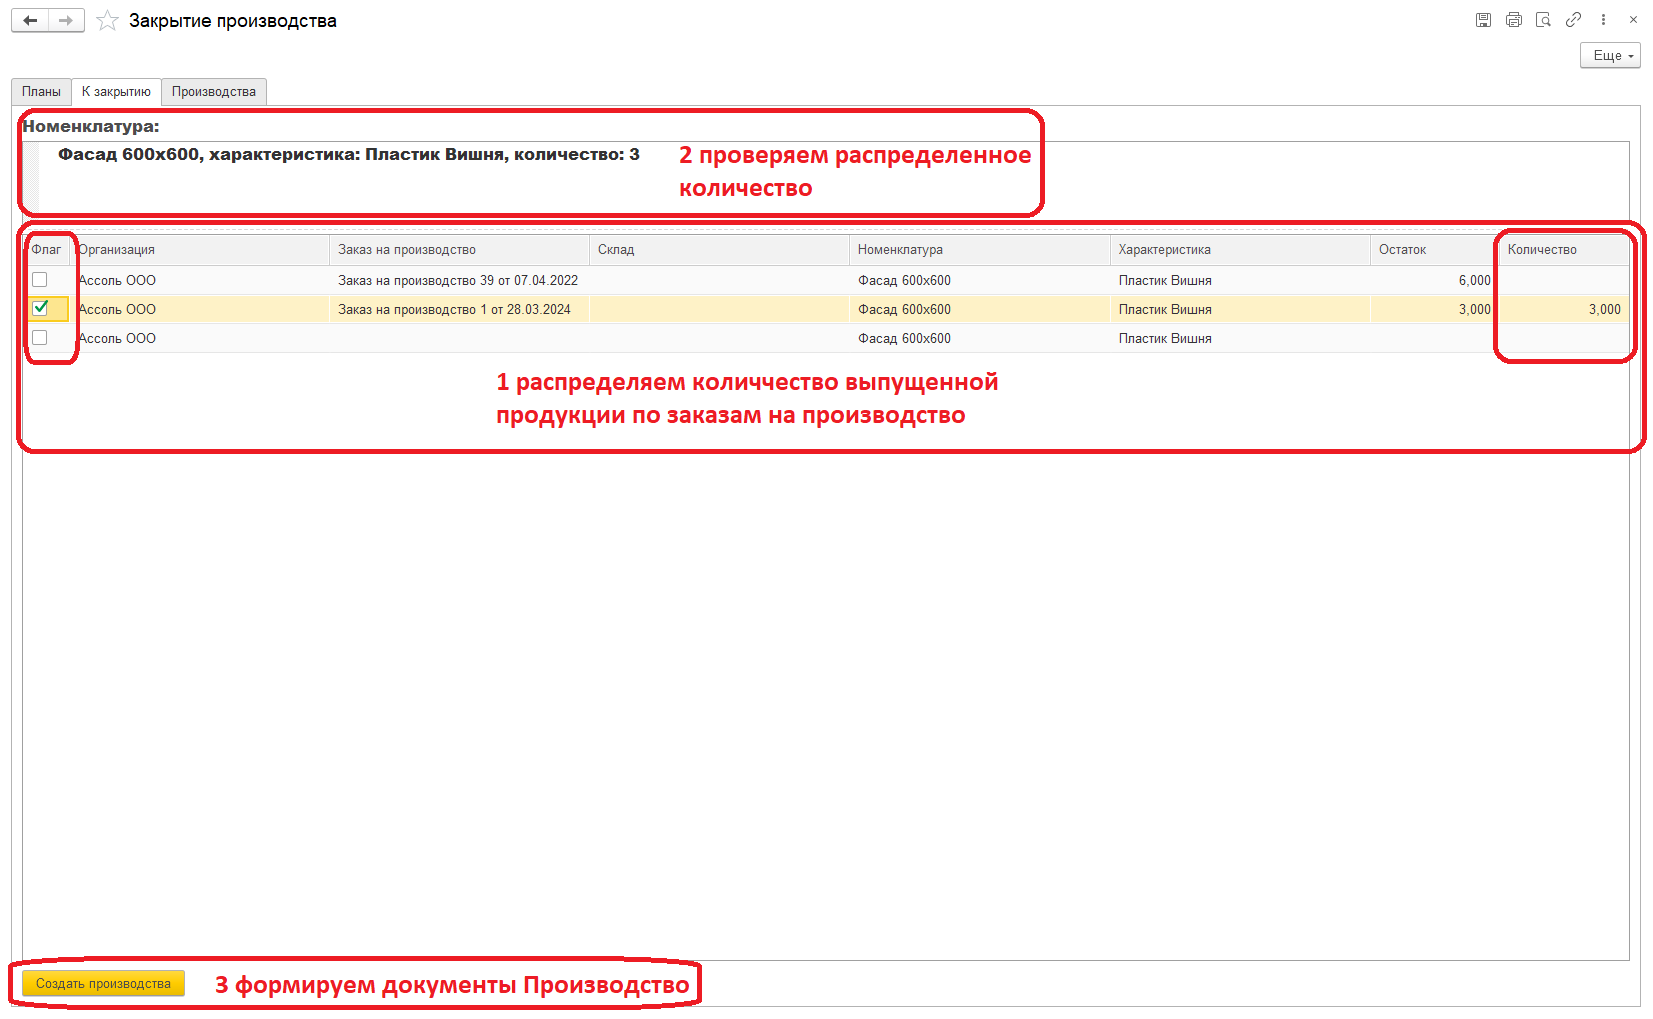The height and width of the screenshot is (1019, 1653).
Task: Open the three-dot service menu
Action: 1603,20
